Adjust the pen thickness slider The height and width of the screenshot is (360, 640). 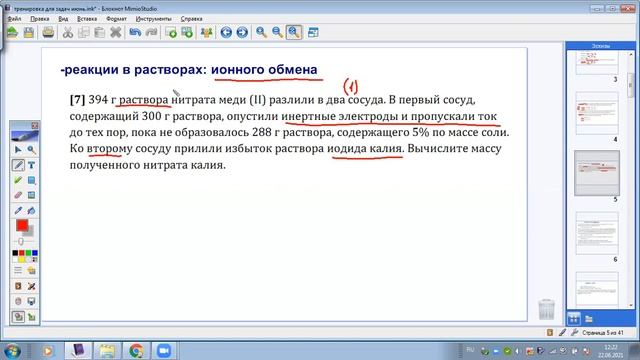pyautogui.click(x=21, y=242)
